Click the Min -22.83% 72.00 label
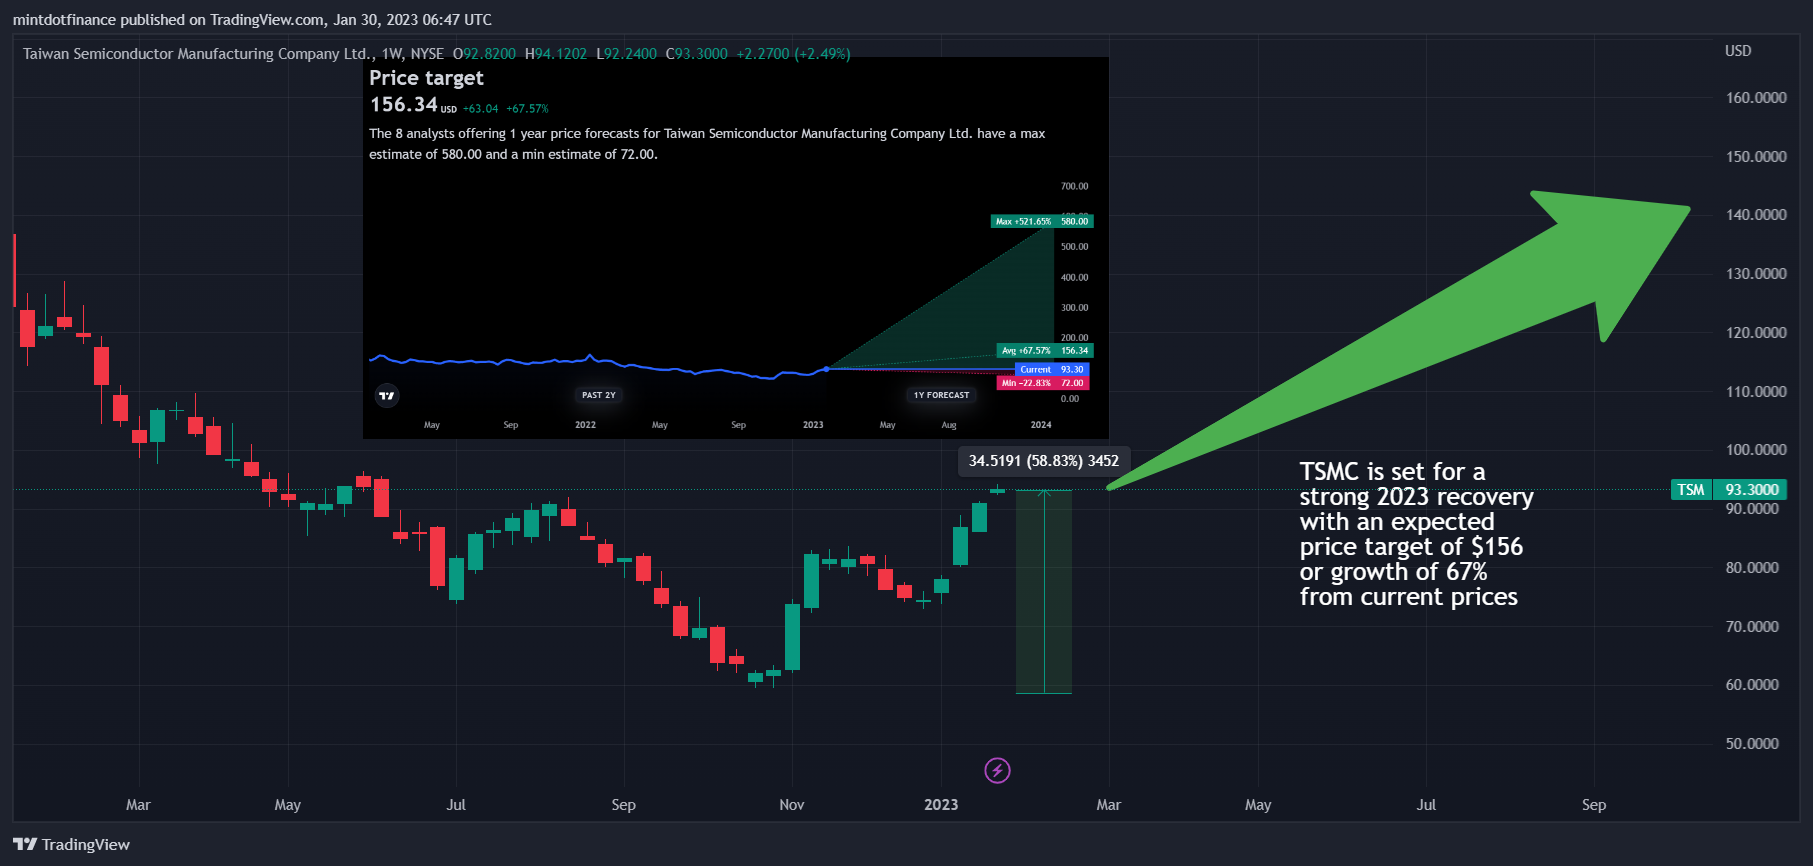 pyautogui.click(x=1044, y=382)
